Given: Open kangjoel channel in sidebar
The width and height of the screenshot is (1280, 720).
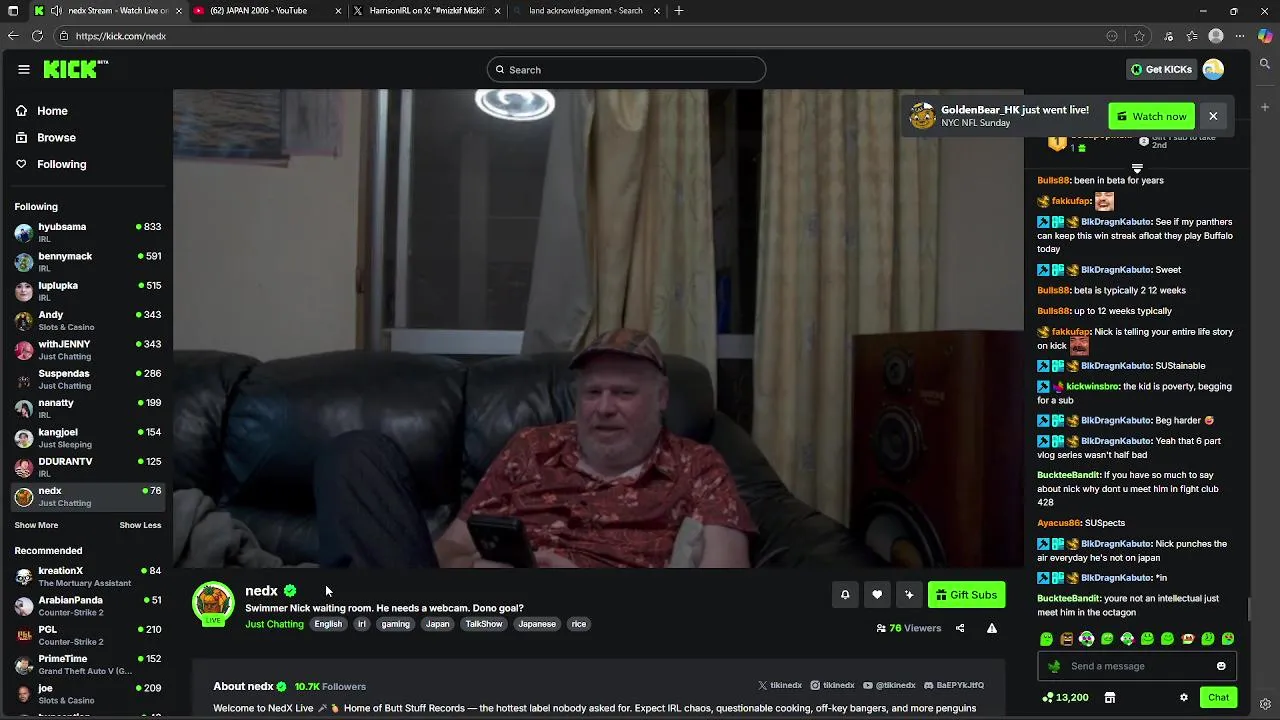Looking at the screenshot, I should (87, 438).
